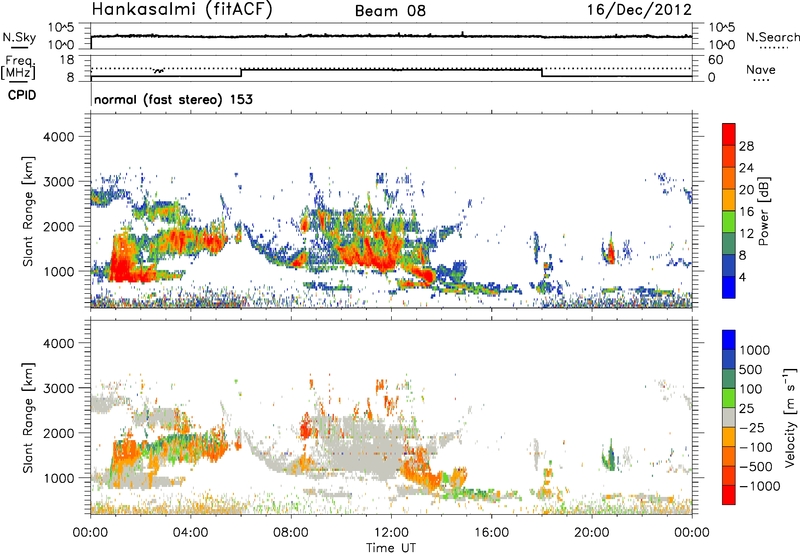Click the frequency step-up line near 06:00
Viewport: 800px width, 554px height.
[241, 73]
